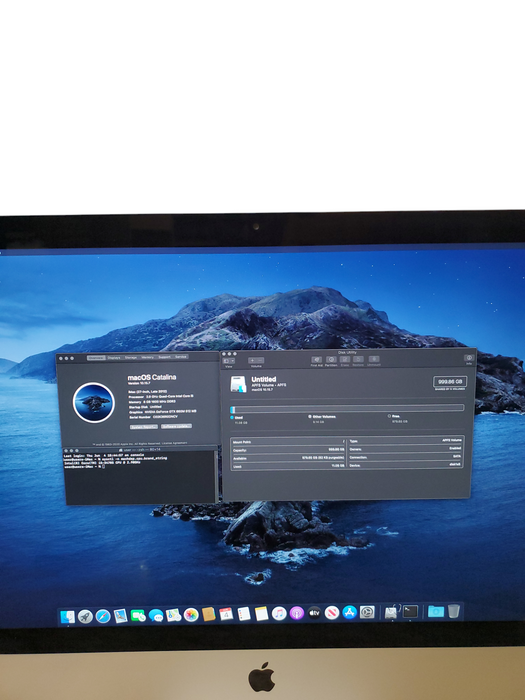The width and height of the screenshot is (525, 700).
Task: Click the Restore icon in Disk Utility toolbar
Action: pos(358,359)
